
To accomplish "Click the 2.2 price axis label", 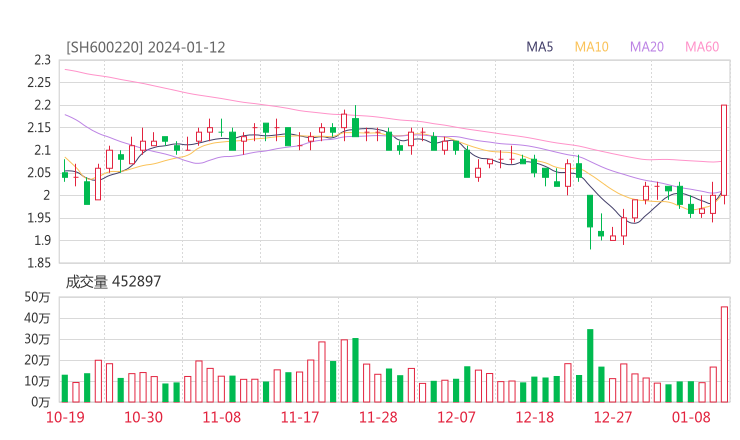I will (x=42, y=105).
